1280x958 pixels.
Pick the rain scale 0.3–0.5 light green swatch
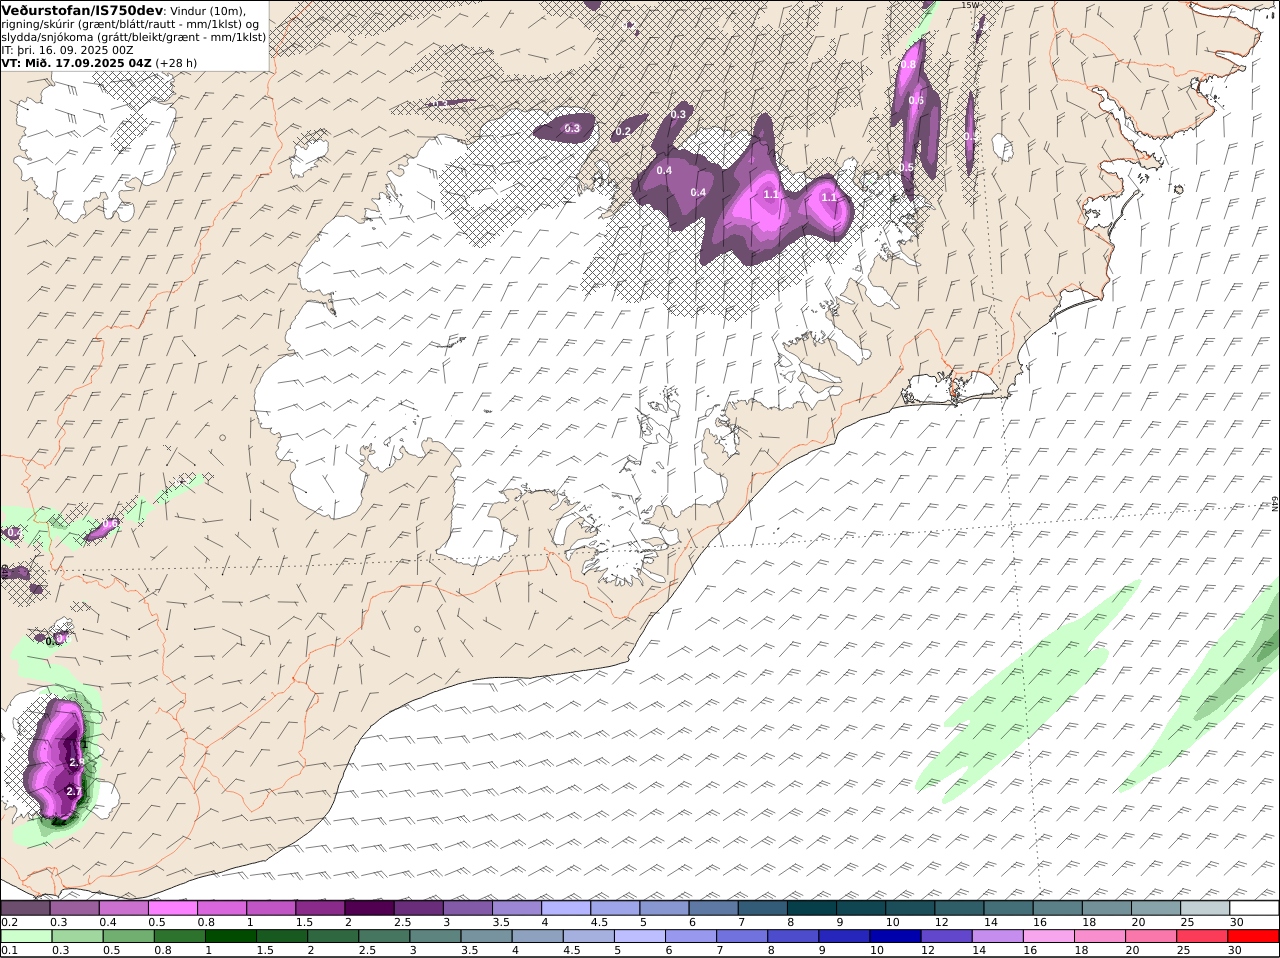point(77,936)
